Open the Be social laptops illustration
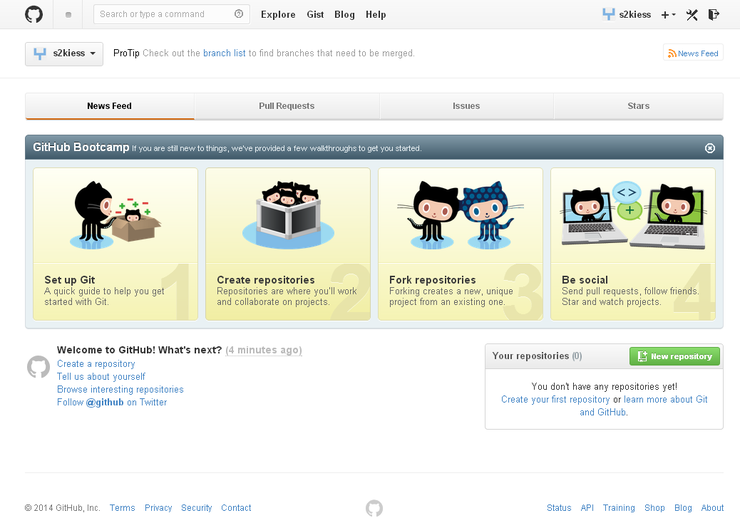 [x=633, y=215]
